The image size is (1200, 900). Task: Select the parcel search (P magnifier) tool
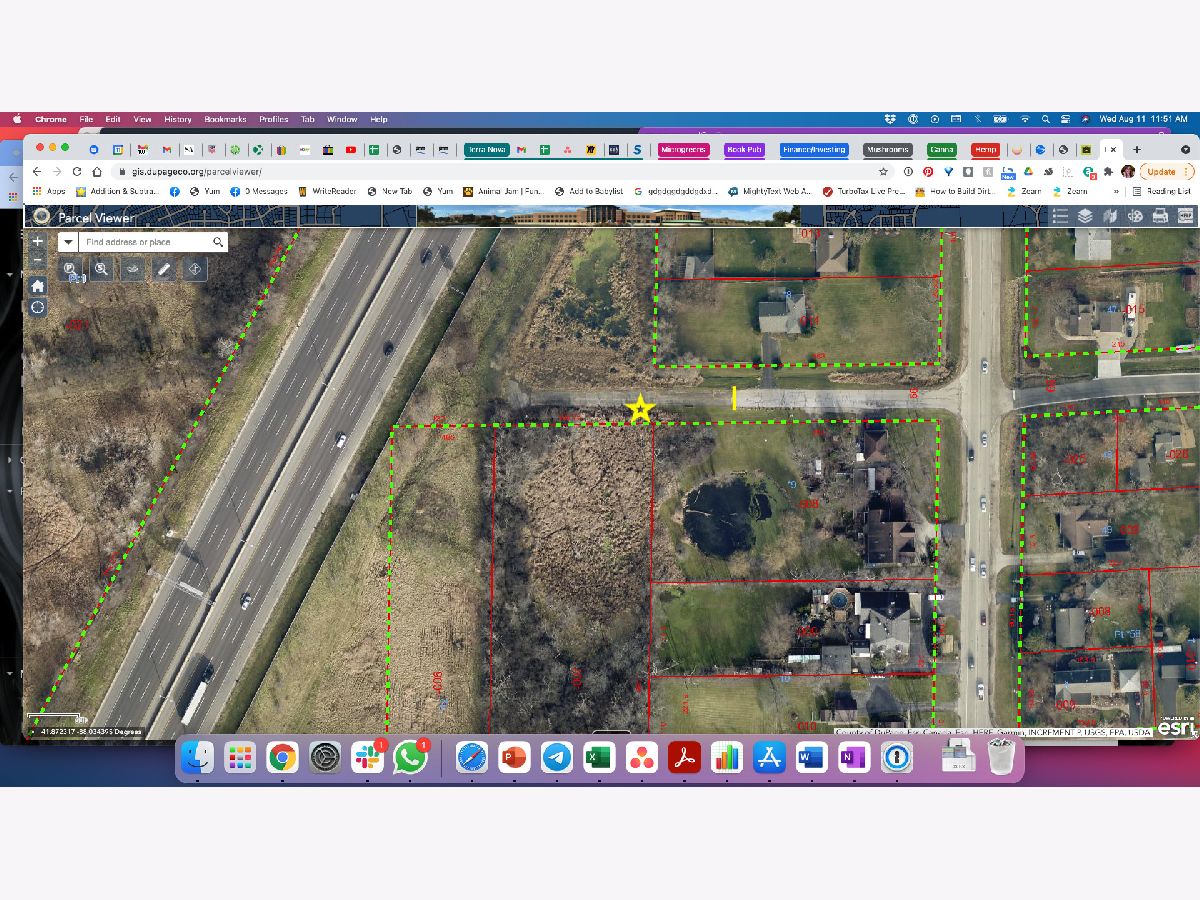click(70, 269)
